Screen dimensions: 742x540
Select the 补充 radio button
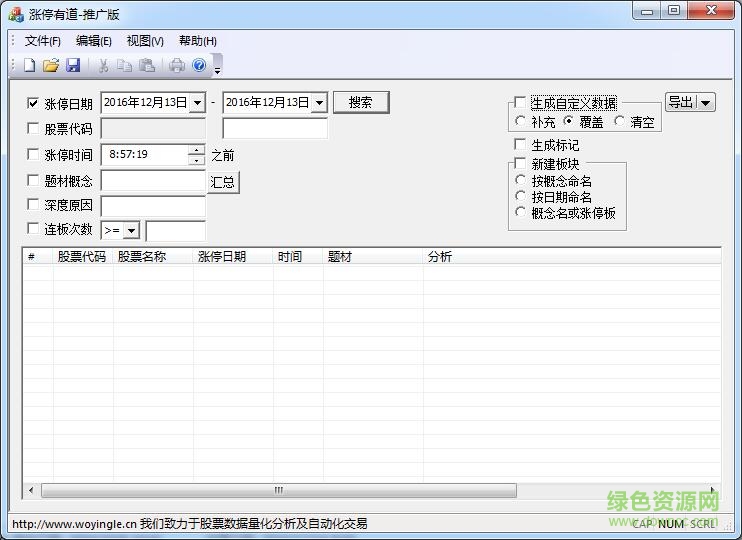coord(520,122)
